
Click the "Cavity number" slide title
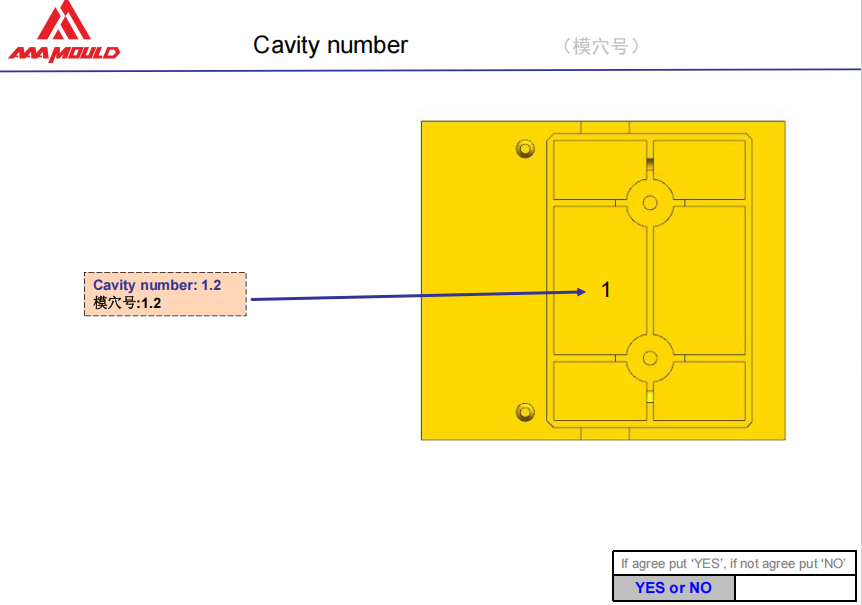click(x=330, y=45)
